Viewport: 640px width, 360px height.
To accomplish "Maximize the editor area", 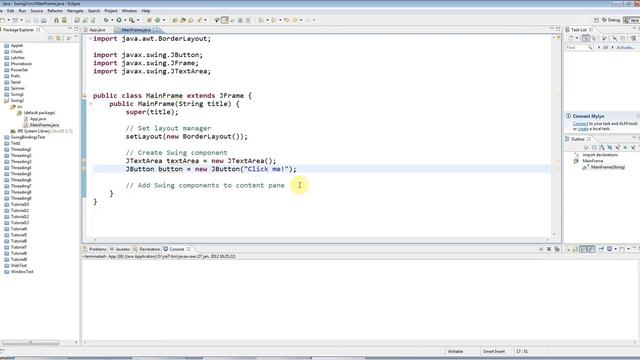I will coord(558,29).
